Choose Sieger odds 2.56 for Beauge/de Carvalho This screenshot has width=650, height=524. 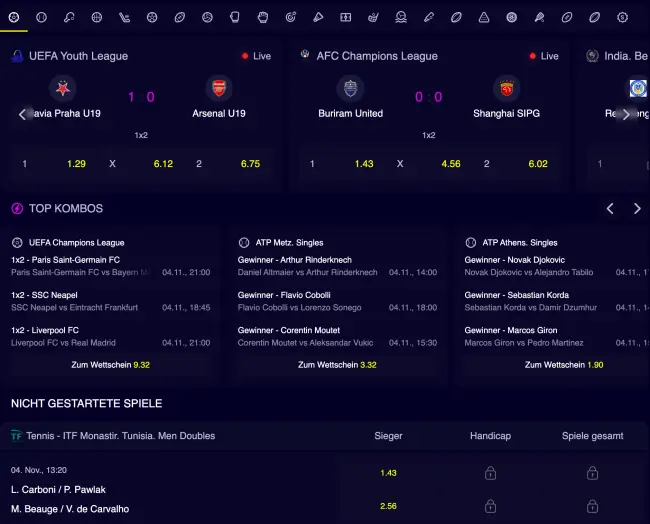pyautogui.click(x=388, y=506)
